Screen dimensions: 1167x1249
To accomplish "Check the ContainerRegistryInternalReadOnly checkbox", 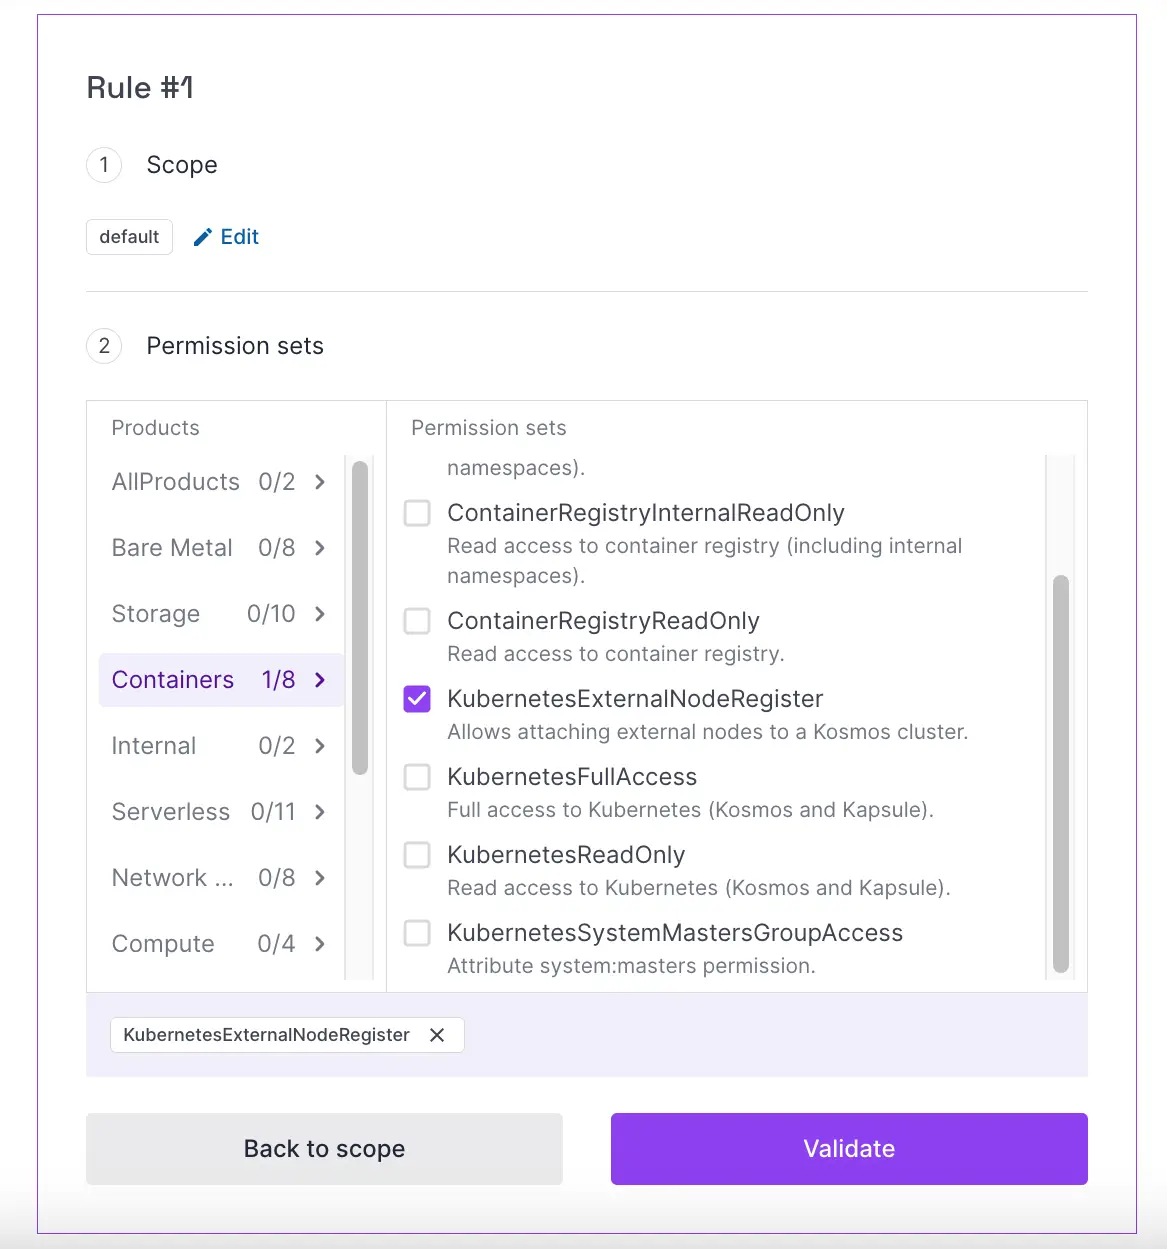I will 417,513.
